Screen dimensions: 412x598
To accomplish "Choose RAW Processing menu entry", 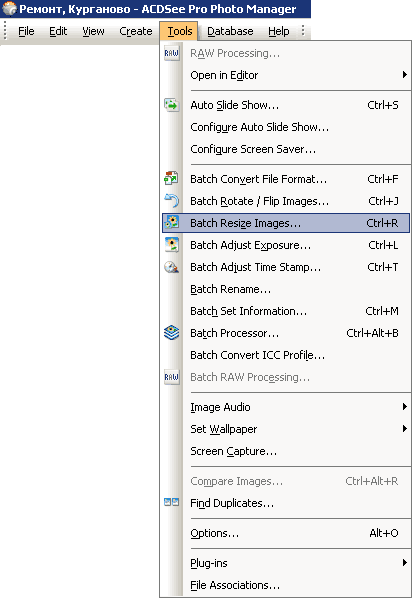I will pos(286,53).
